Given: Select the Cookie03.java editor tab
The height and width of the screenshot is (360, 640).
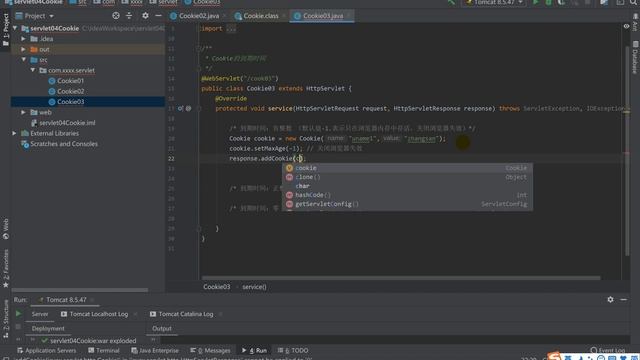Looking at the screenshot, I should 322,16.
